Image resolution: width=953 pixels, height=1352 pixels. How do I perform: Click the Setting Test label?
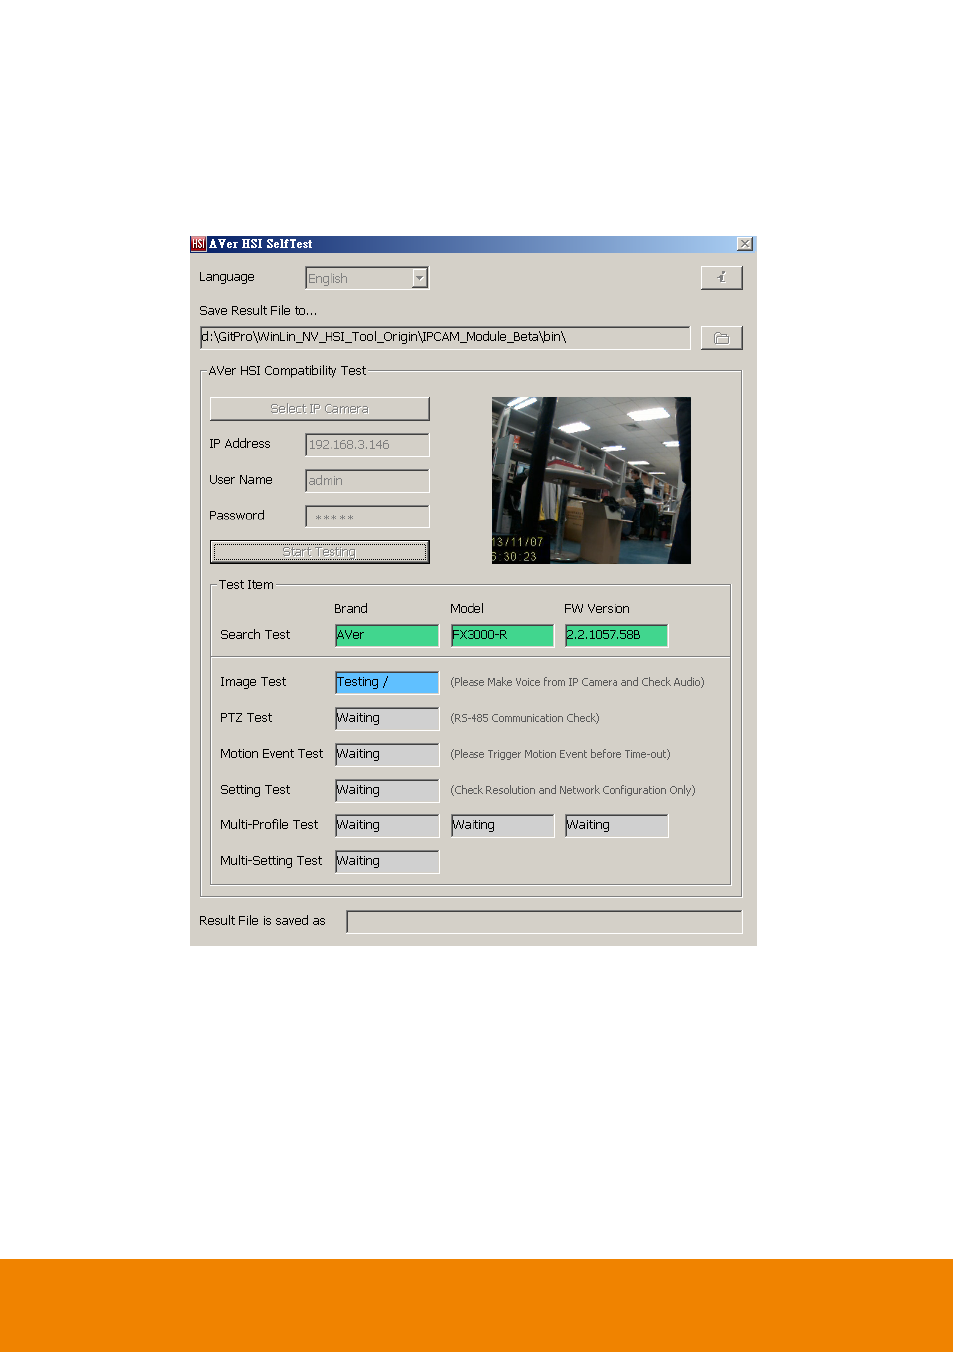(x=255, y=790)
